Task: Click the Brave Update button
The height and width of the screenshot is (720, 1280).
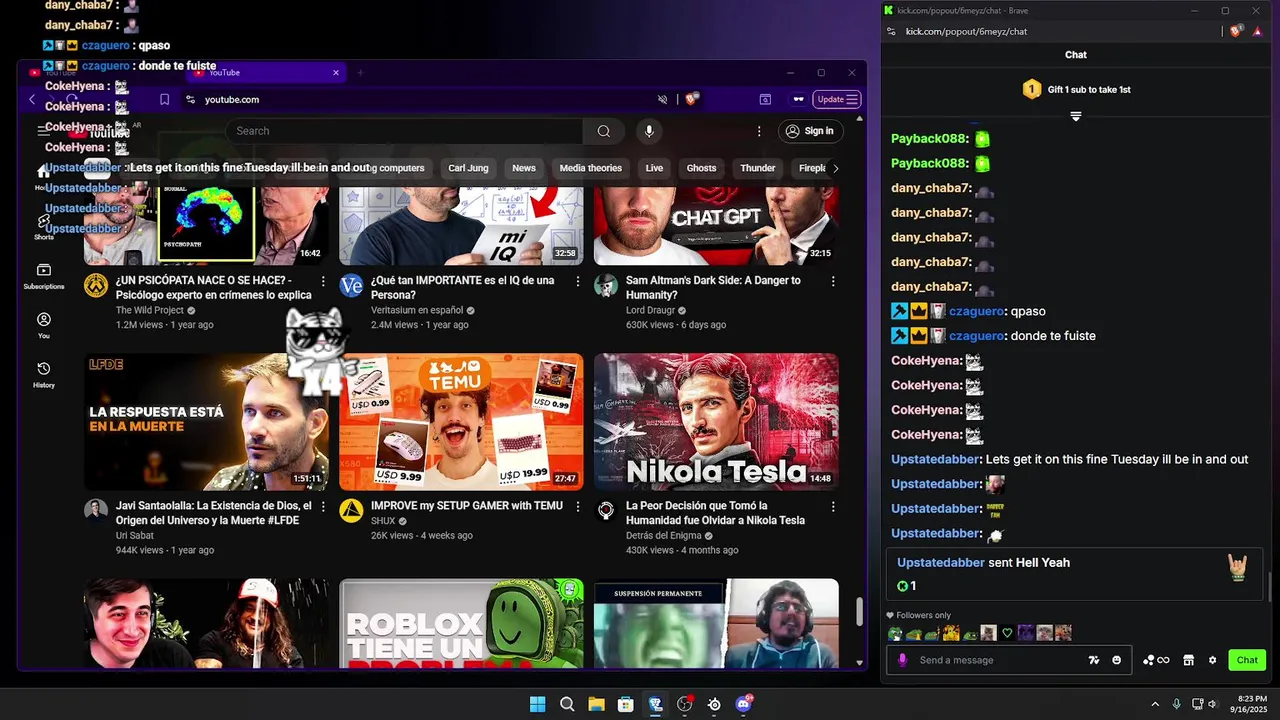Action: [837, 99]
